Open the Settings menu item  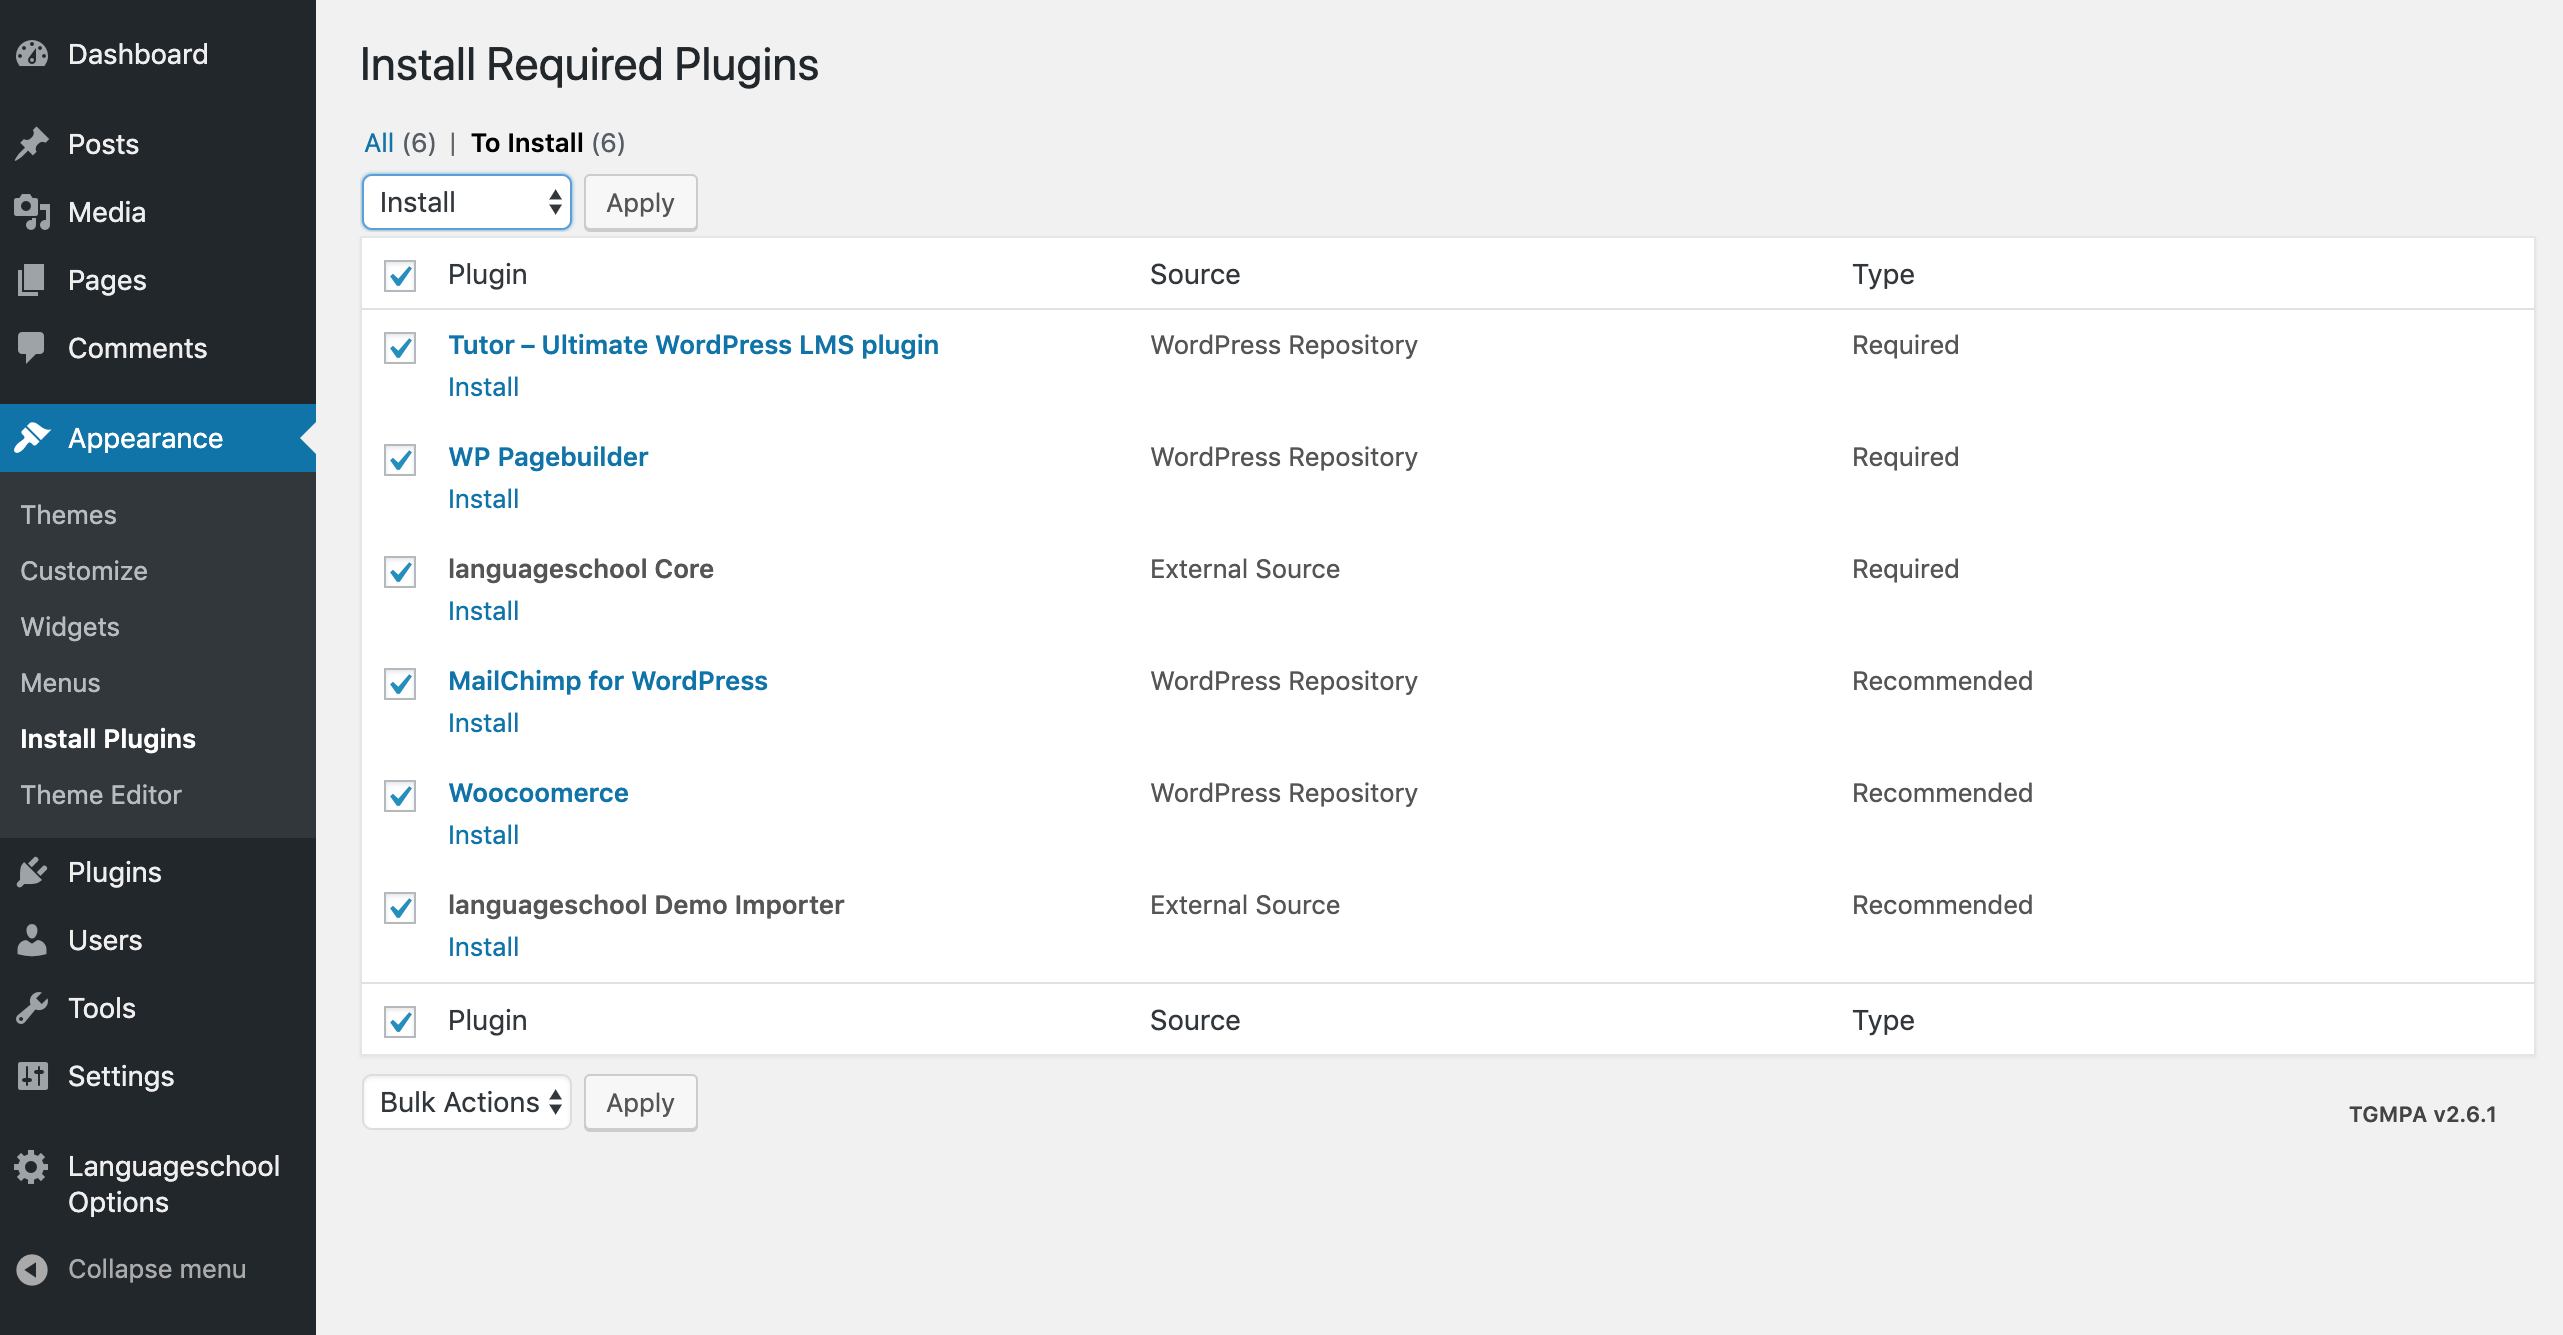click(x=158, y=1076)
